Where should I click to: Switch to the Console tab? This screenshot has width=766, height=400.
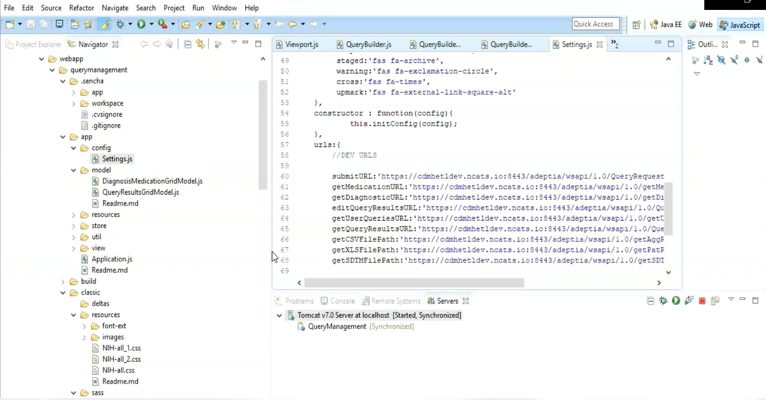[x=338, y=301]
